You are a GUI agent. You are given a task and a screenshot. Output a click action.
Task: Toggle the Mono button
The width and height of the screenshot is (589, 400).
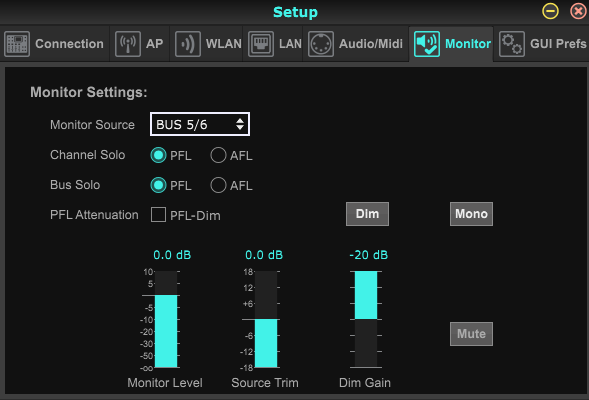tap(471, 214)
